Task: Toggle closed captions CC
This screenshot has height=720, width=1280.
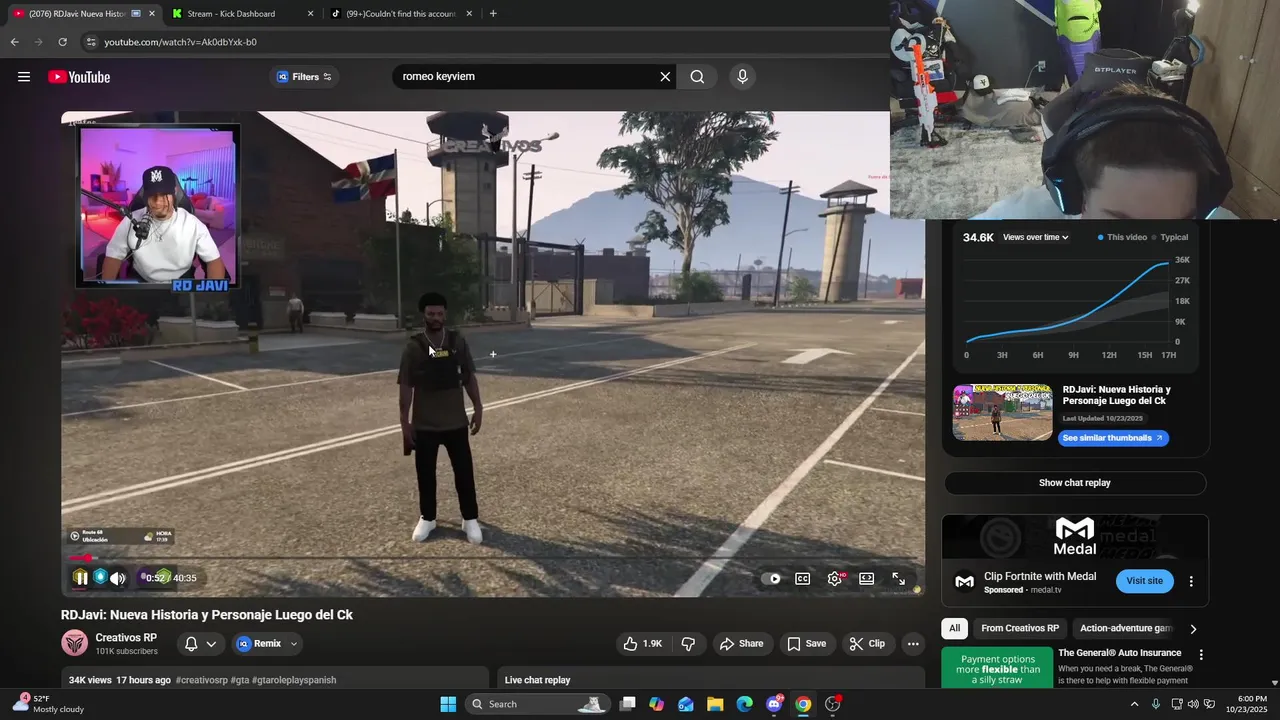Action: coord(802,578)
